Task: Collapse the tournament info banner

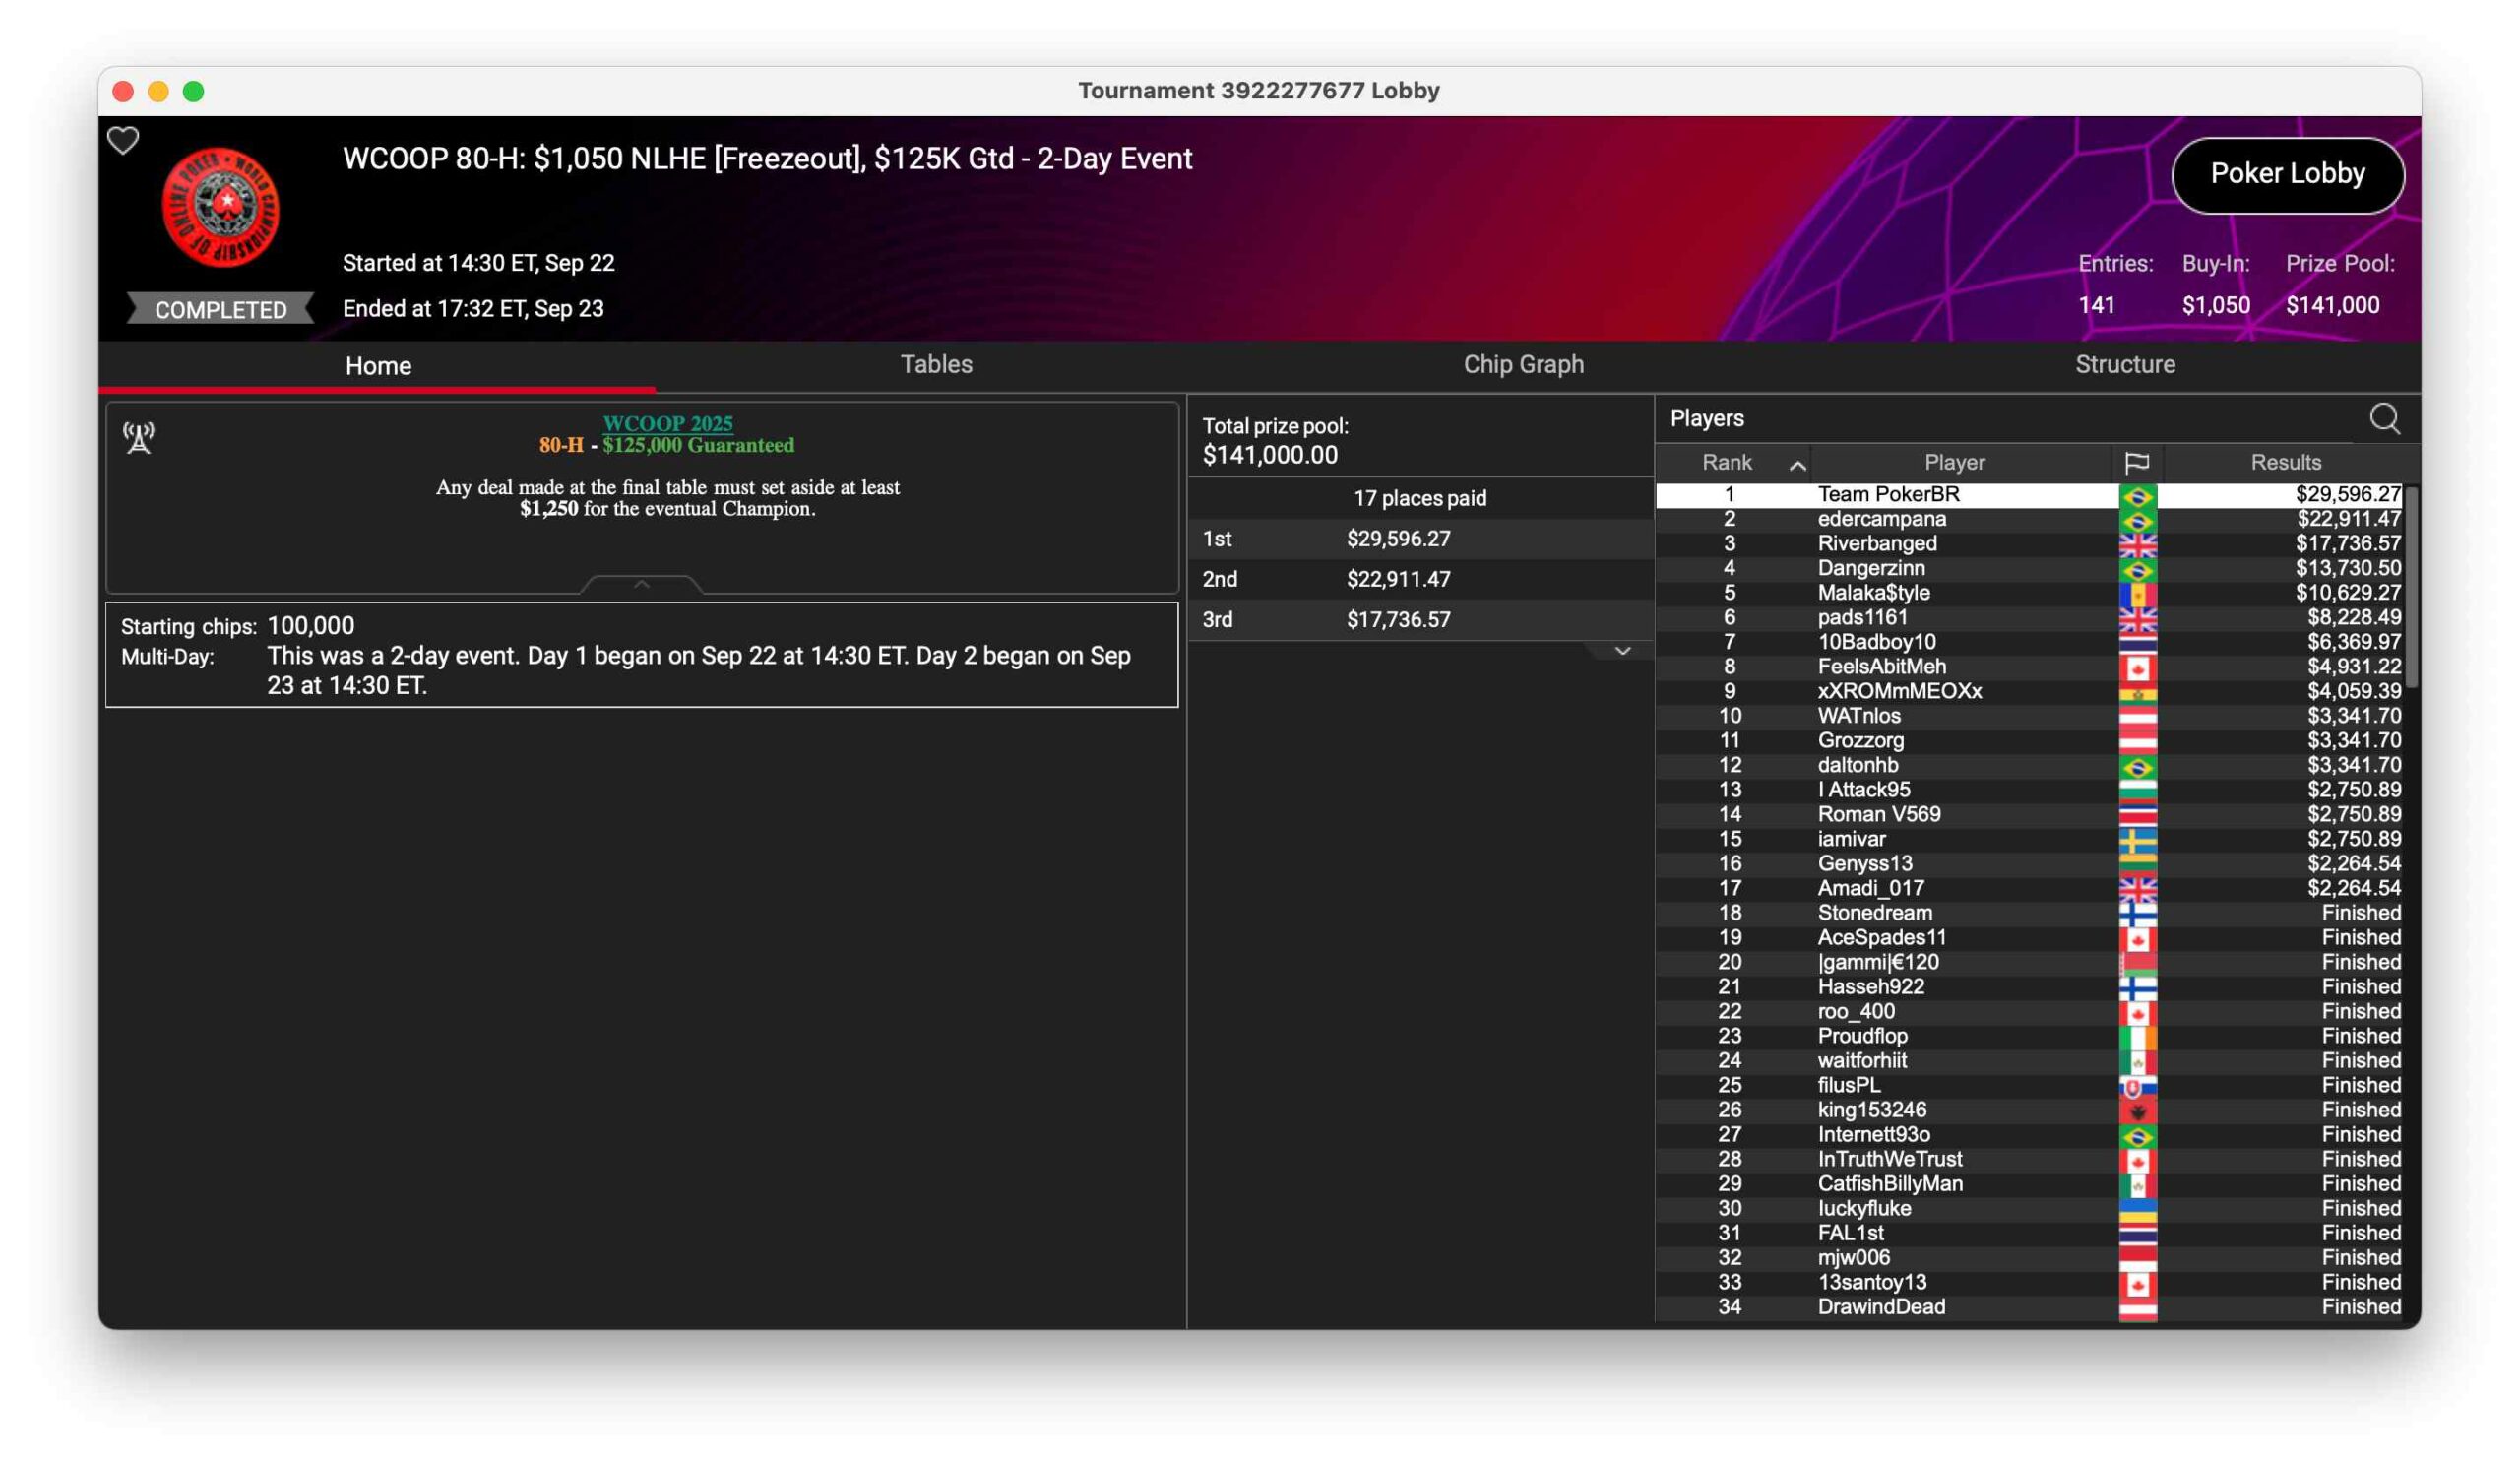Action: (642, 584)
